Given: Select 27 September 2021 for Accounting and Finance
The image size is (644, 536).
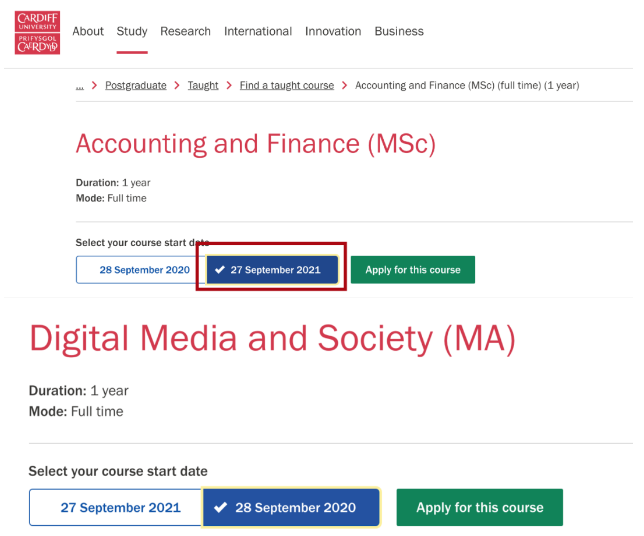Looking at the screenshot, I should (x=272, y=270).
